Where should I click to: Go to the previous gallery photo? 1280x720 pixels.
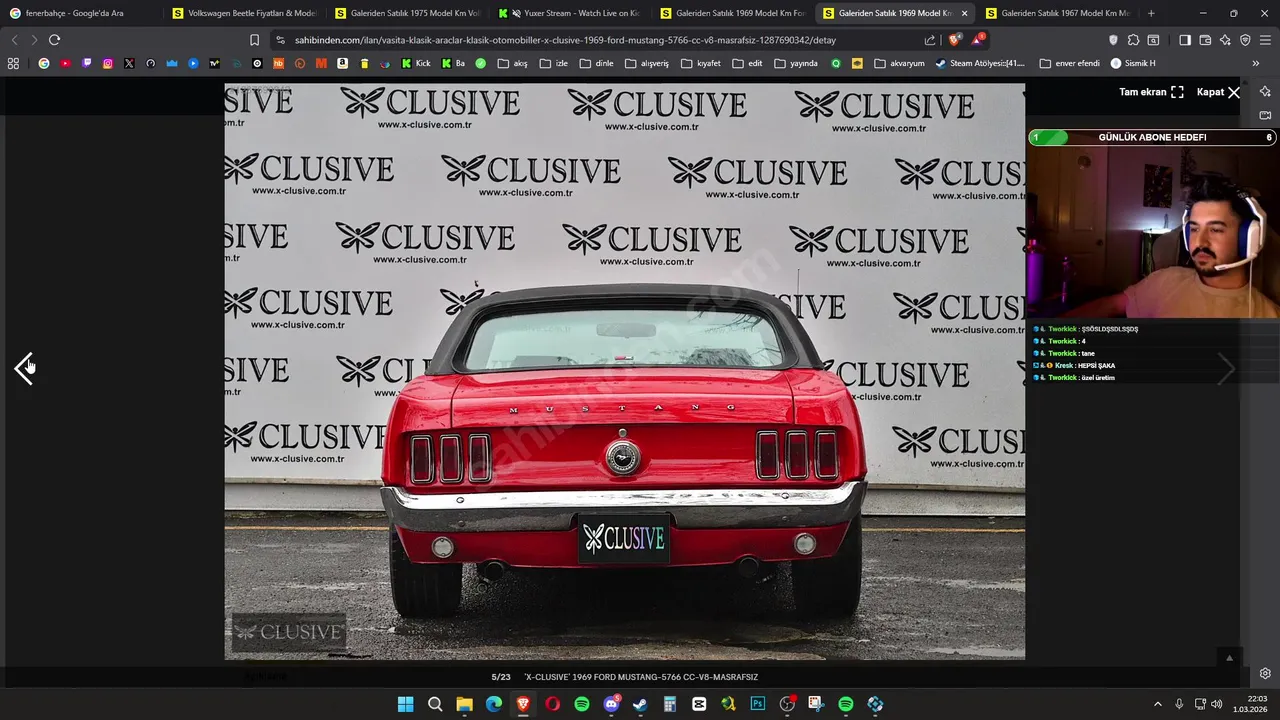point(25,368)
